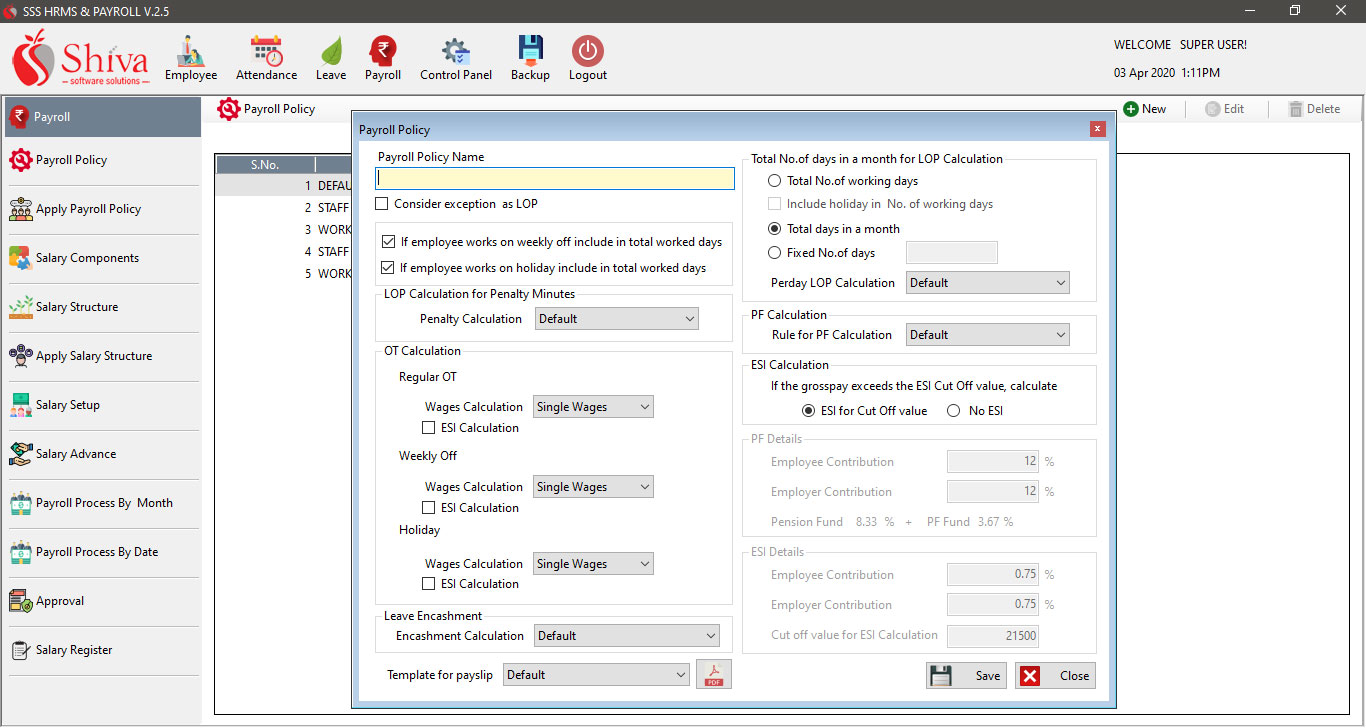Open the Attendance calendar icon
The height and width of the screenshot is (728, 1366).
click(266, 52)
